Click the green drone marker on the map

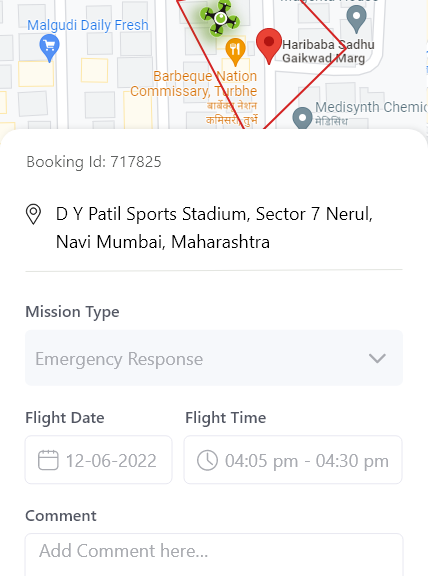(x=220, y=18)
